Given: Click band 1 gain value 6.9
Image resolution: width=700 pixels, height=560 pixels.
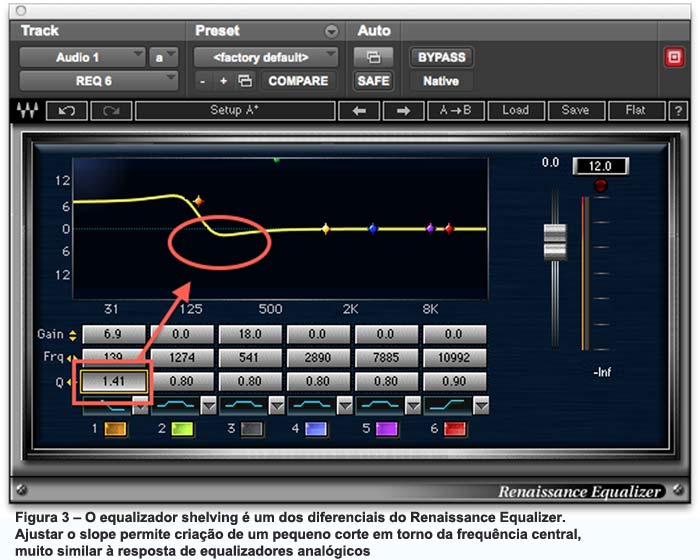Looking at the screenshot, I should [113, 334].
